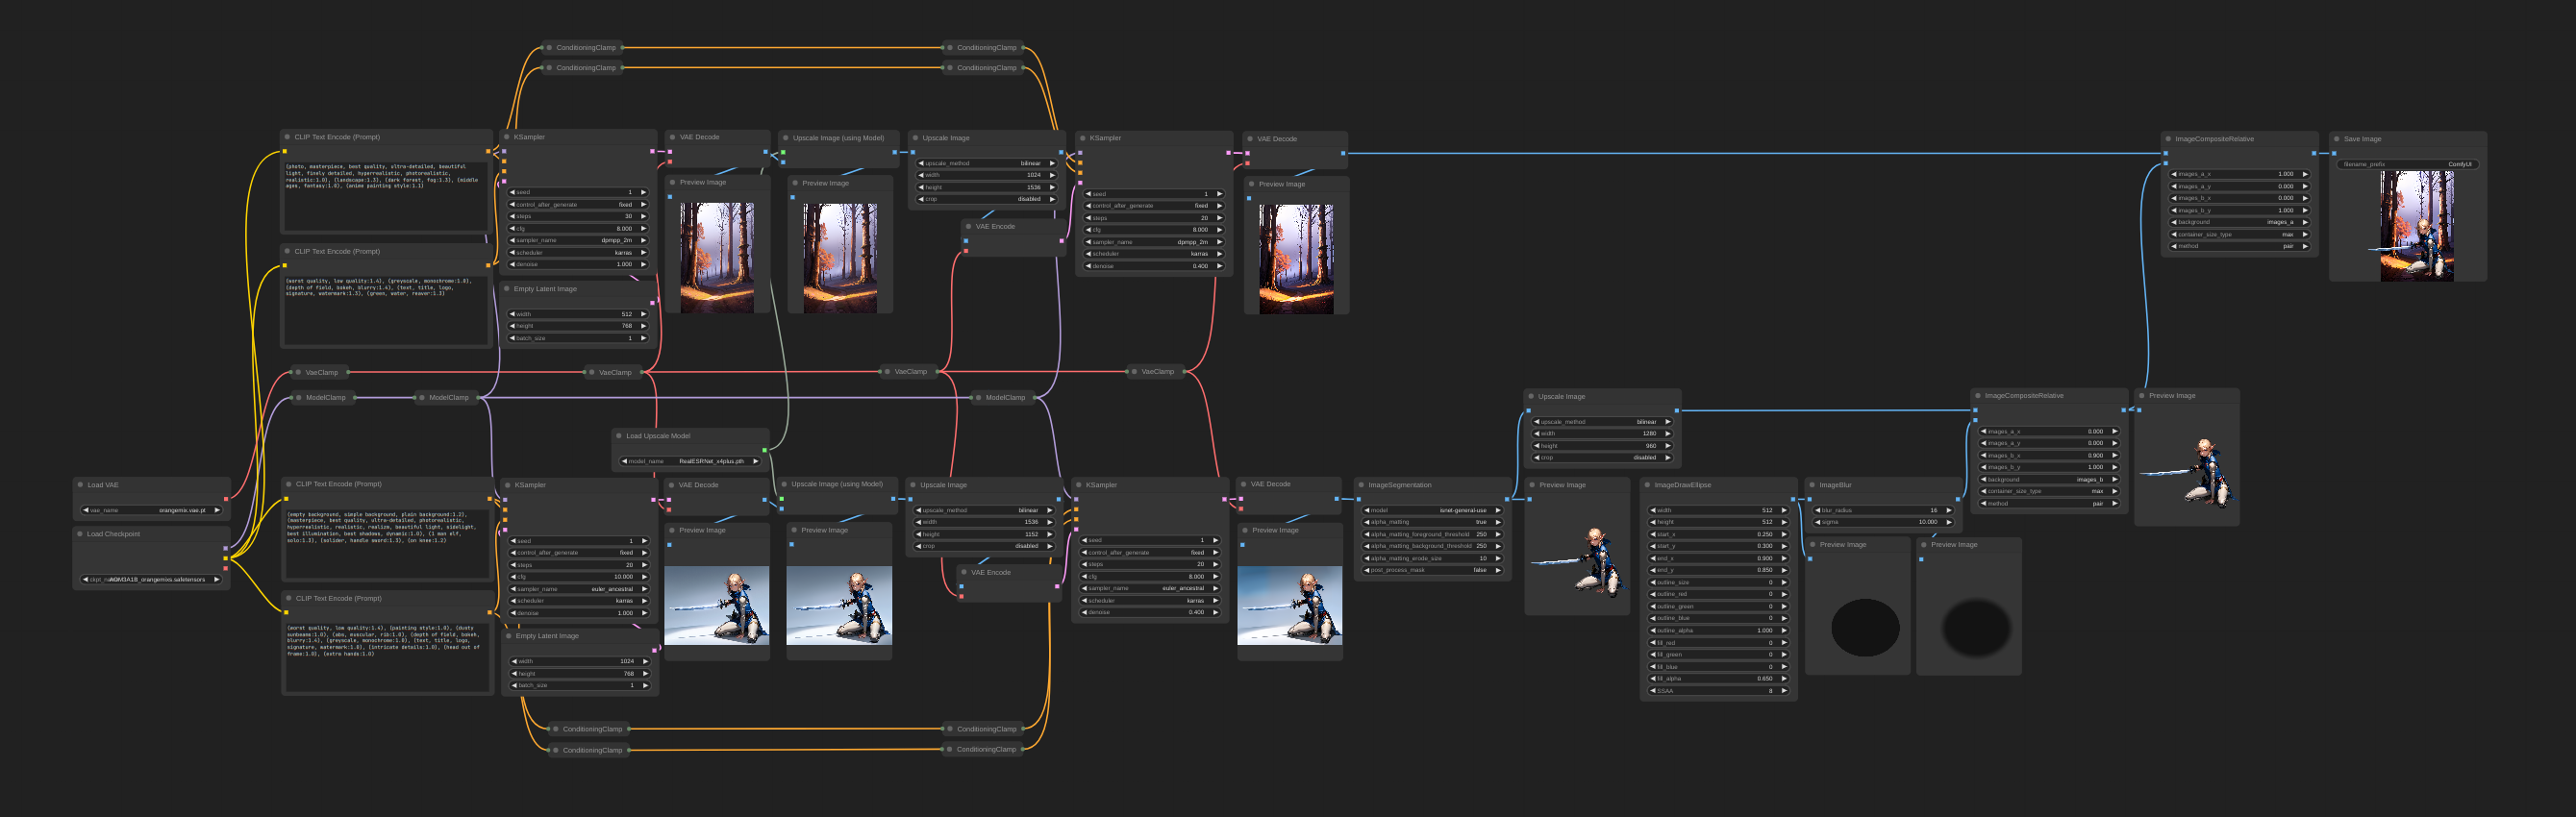Collapse the ImageBlur node via its dot
This screenshot has width=2576, height=817.
pyautogui.click(x=1812, y=485)
